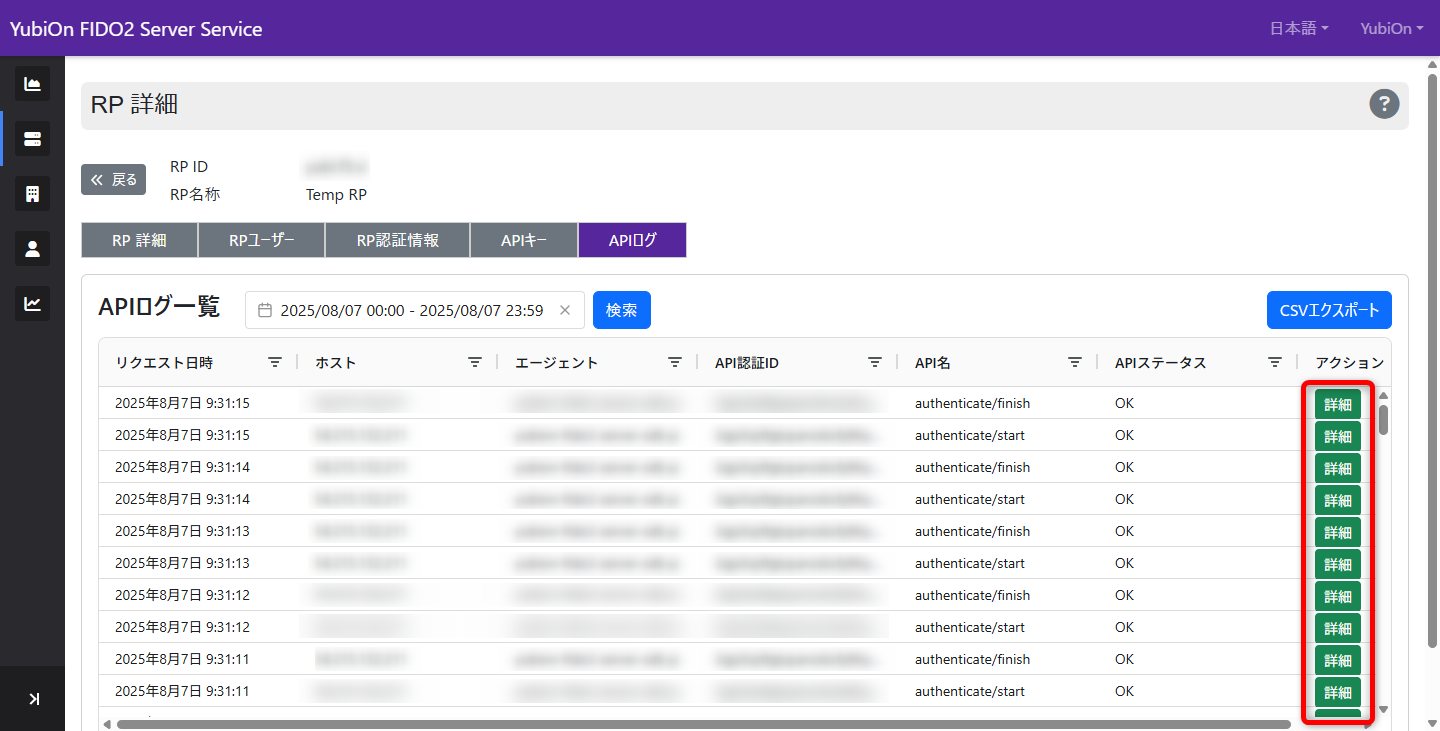Sort by ホスト column header
This screenshot has width=1440, height=731.
(x=335, y=362)
